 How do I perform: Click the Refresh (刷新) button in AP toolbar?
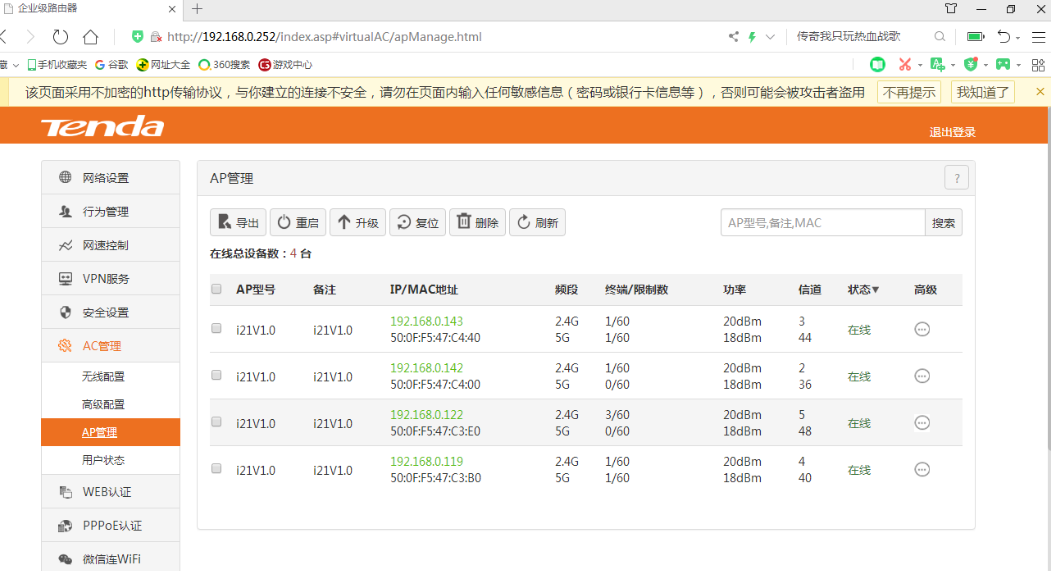(x=537, y=223)
